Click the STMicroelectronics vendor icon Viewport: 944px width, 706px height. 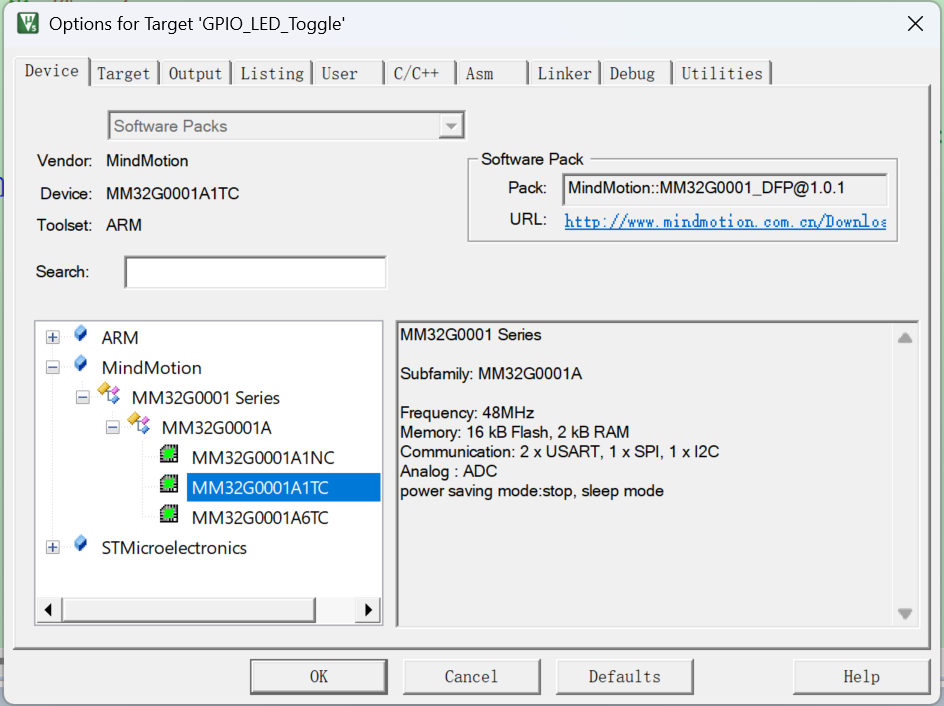[x=81, y=546]
